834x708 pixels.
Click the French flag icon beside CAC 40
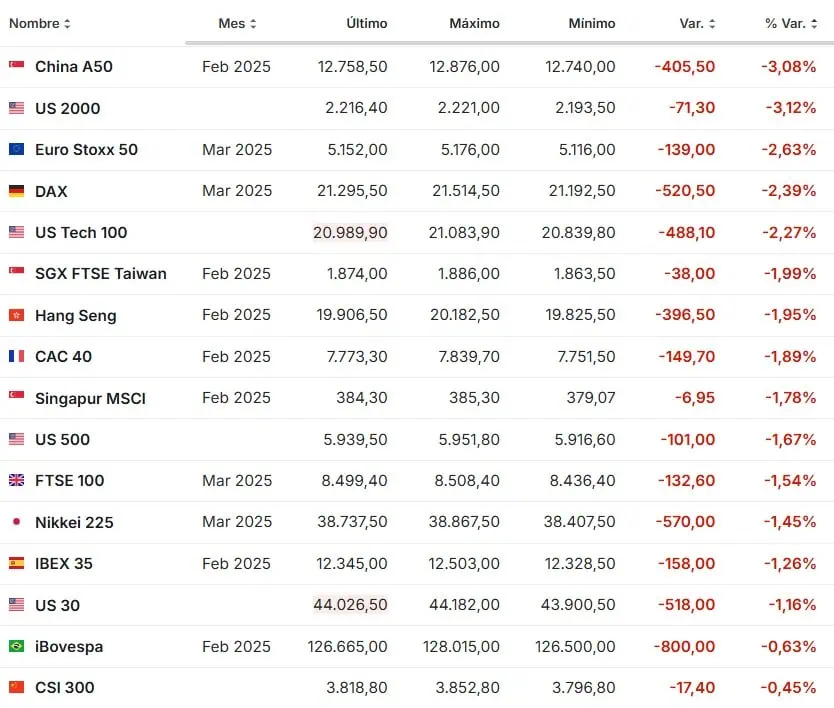click(16, 356)
